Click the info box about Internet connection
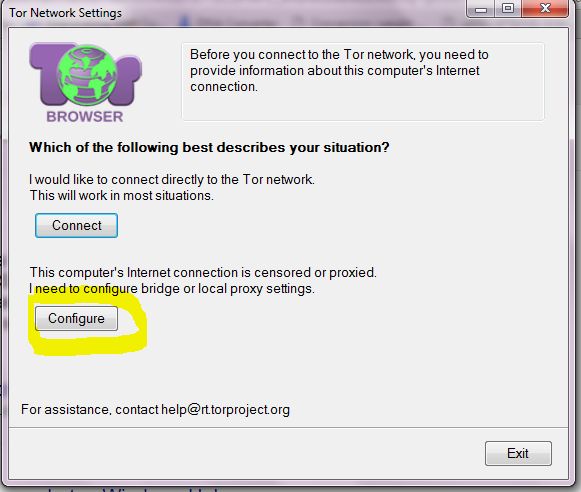Screen dimensions: 581x492 363,81
